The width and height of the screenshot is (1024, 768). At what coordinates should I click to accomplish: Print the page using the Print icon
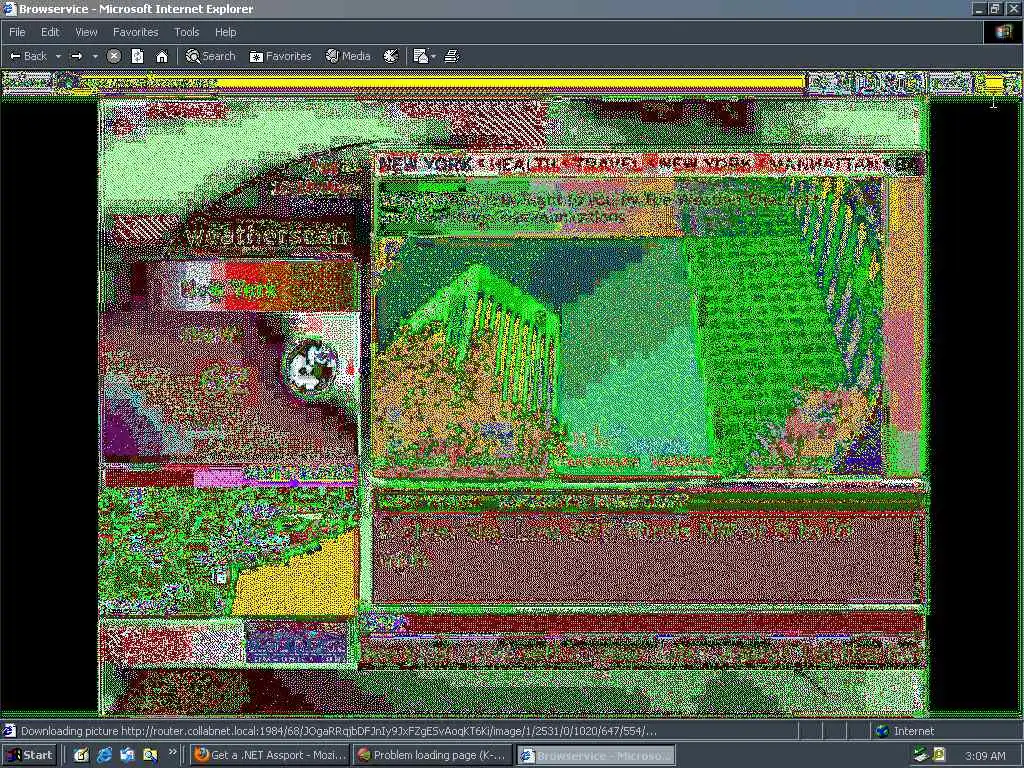[x=451, y=56]
